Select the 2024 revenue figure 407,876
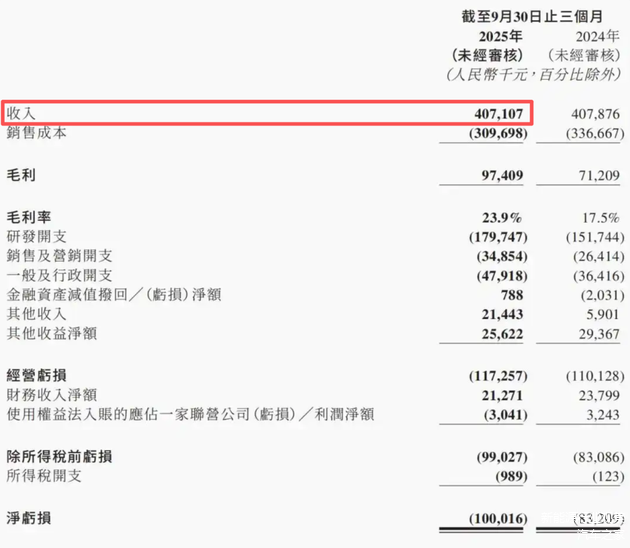630x548 pixels. pos(590,113)
